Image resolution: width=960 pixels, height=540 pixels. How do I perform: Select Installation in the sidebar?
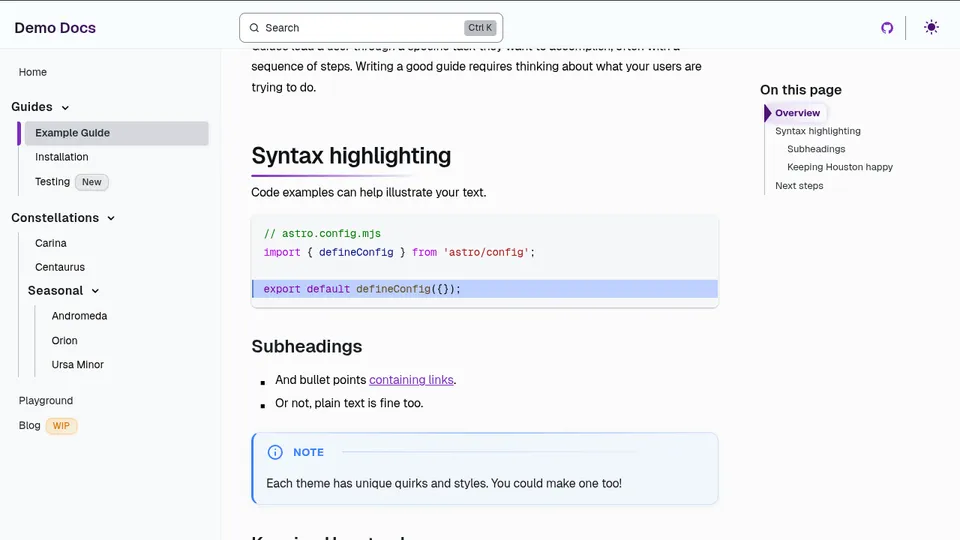[62, 157]
